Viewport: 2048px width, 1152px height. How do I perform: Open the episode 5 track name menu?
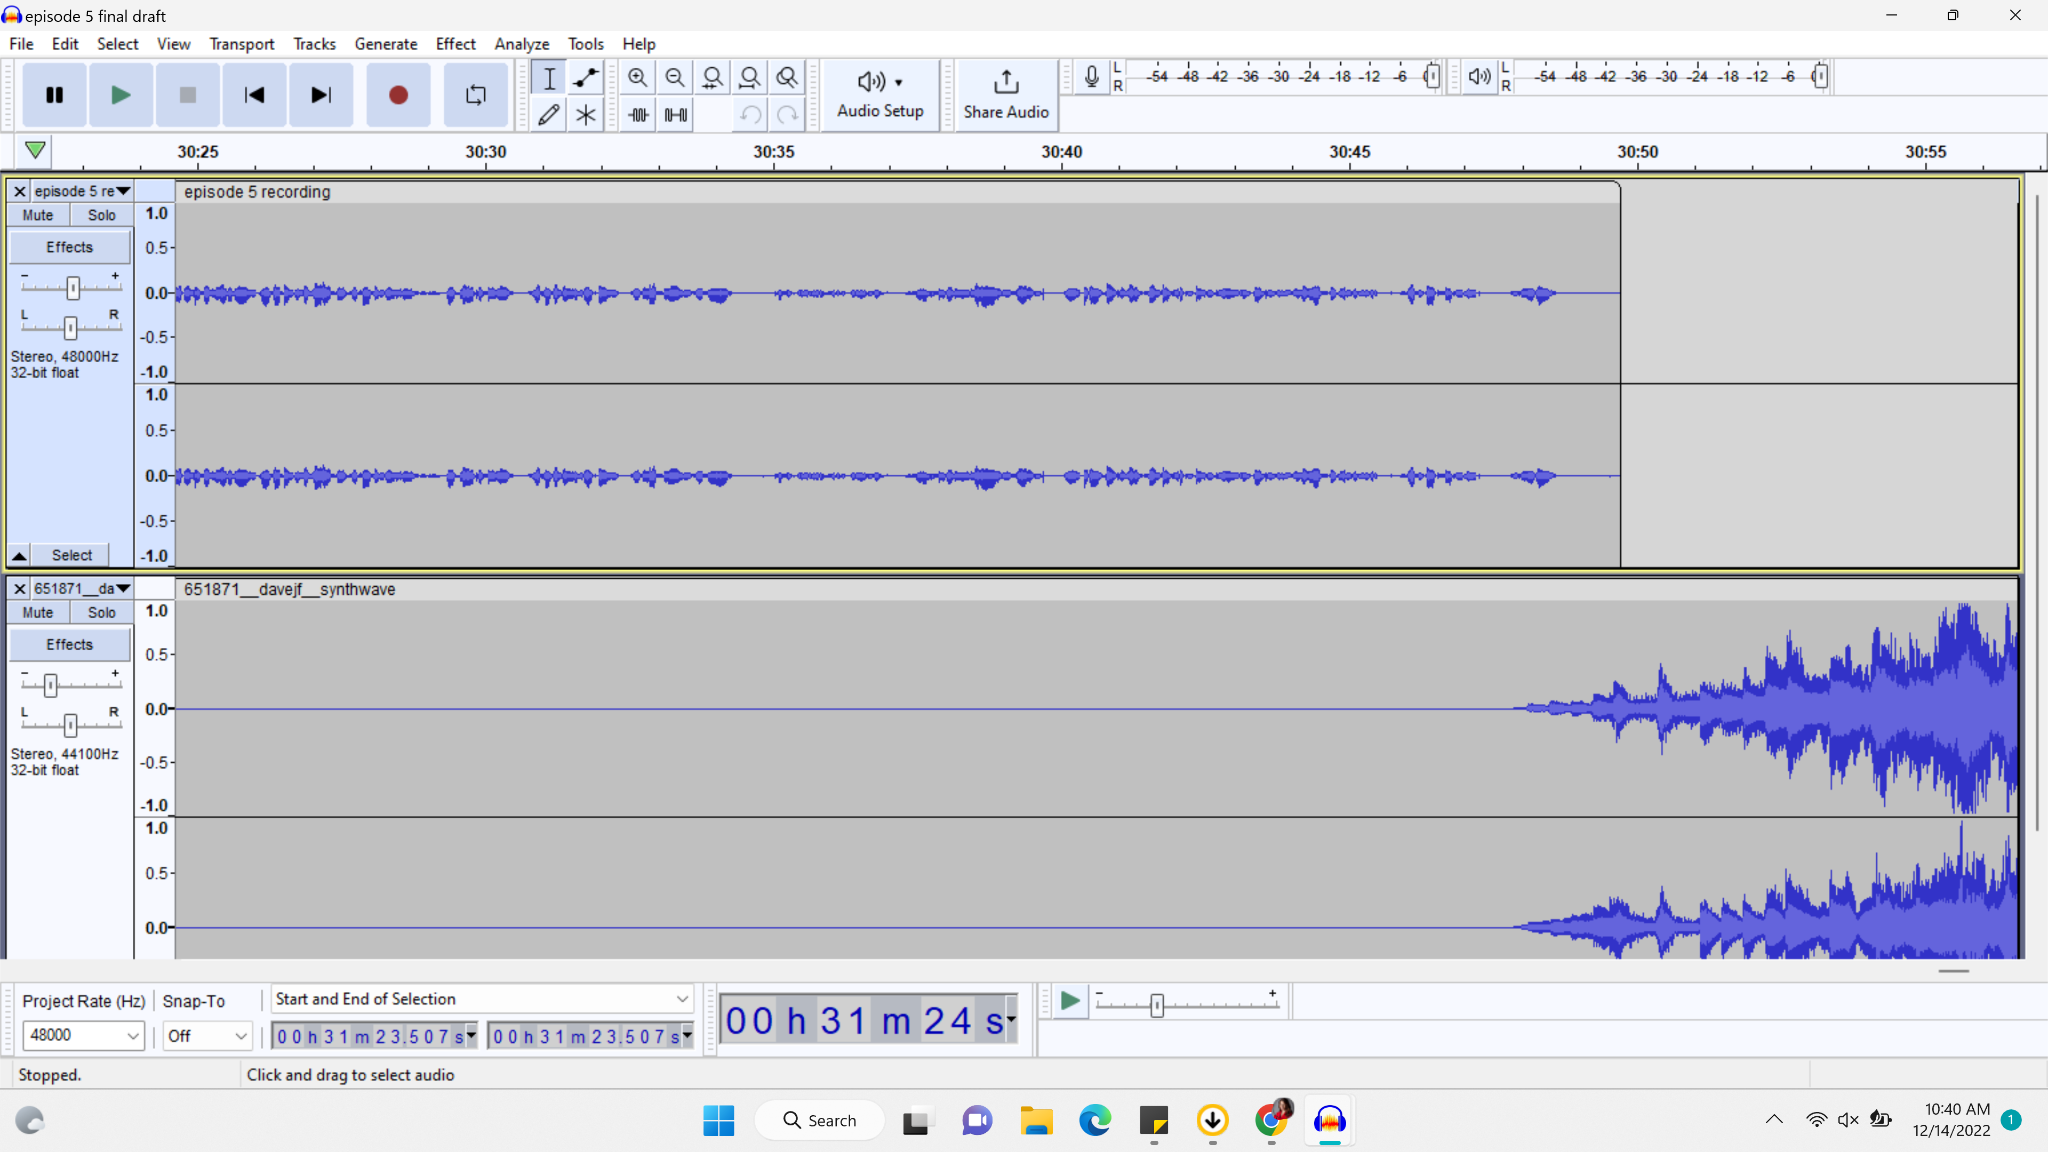tap(82, 191)
